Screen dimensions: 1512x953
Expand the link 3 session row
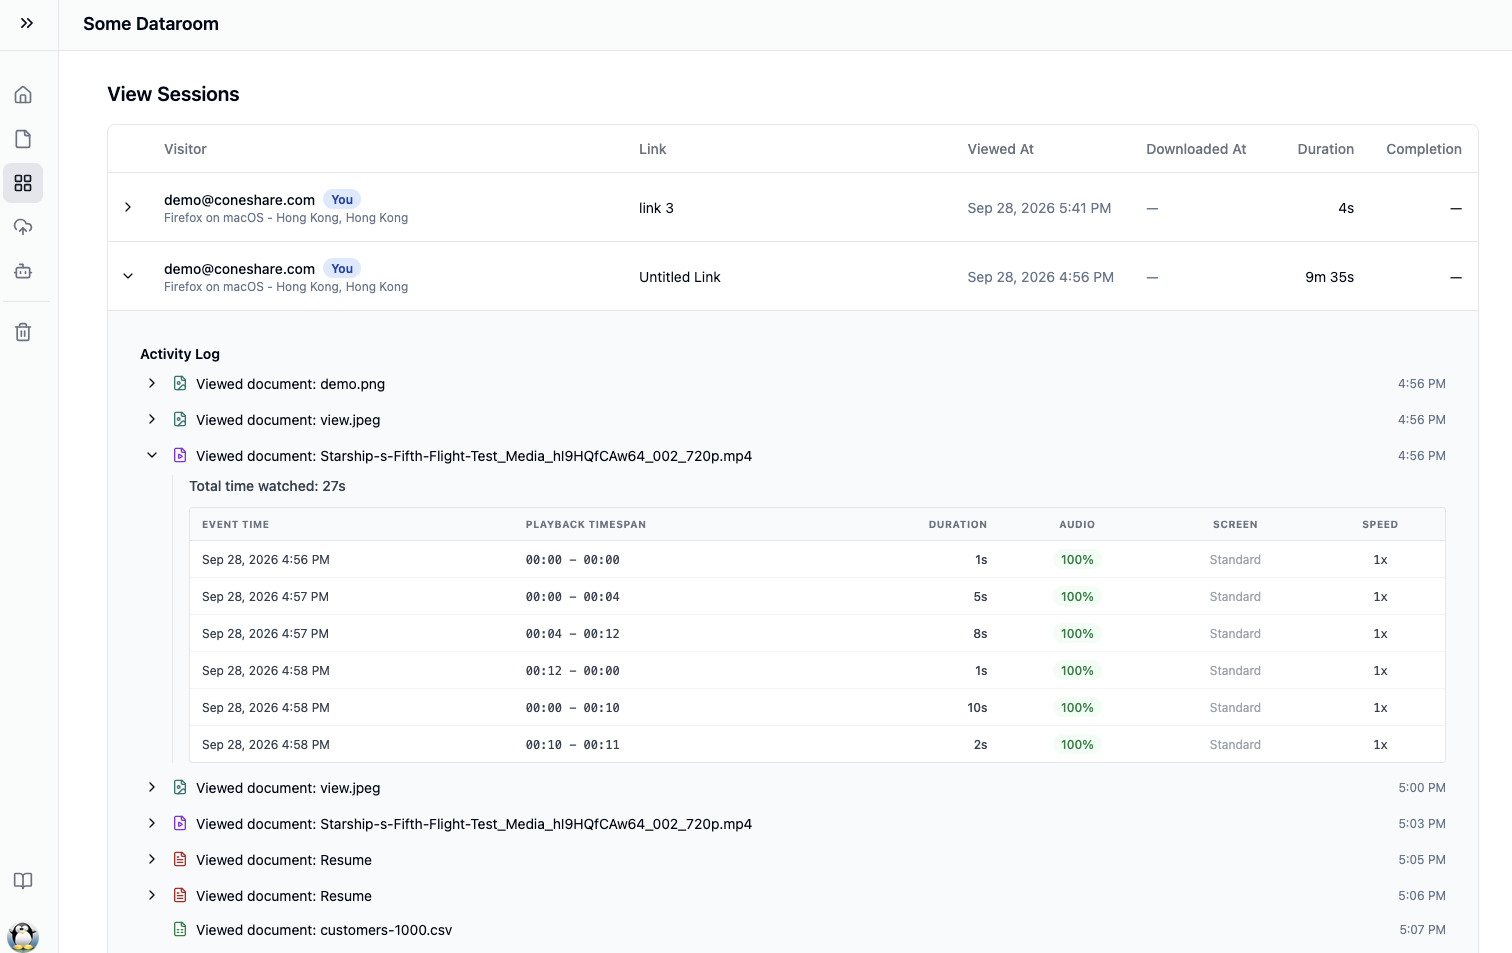tap(128, 207)
